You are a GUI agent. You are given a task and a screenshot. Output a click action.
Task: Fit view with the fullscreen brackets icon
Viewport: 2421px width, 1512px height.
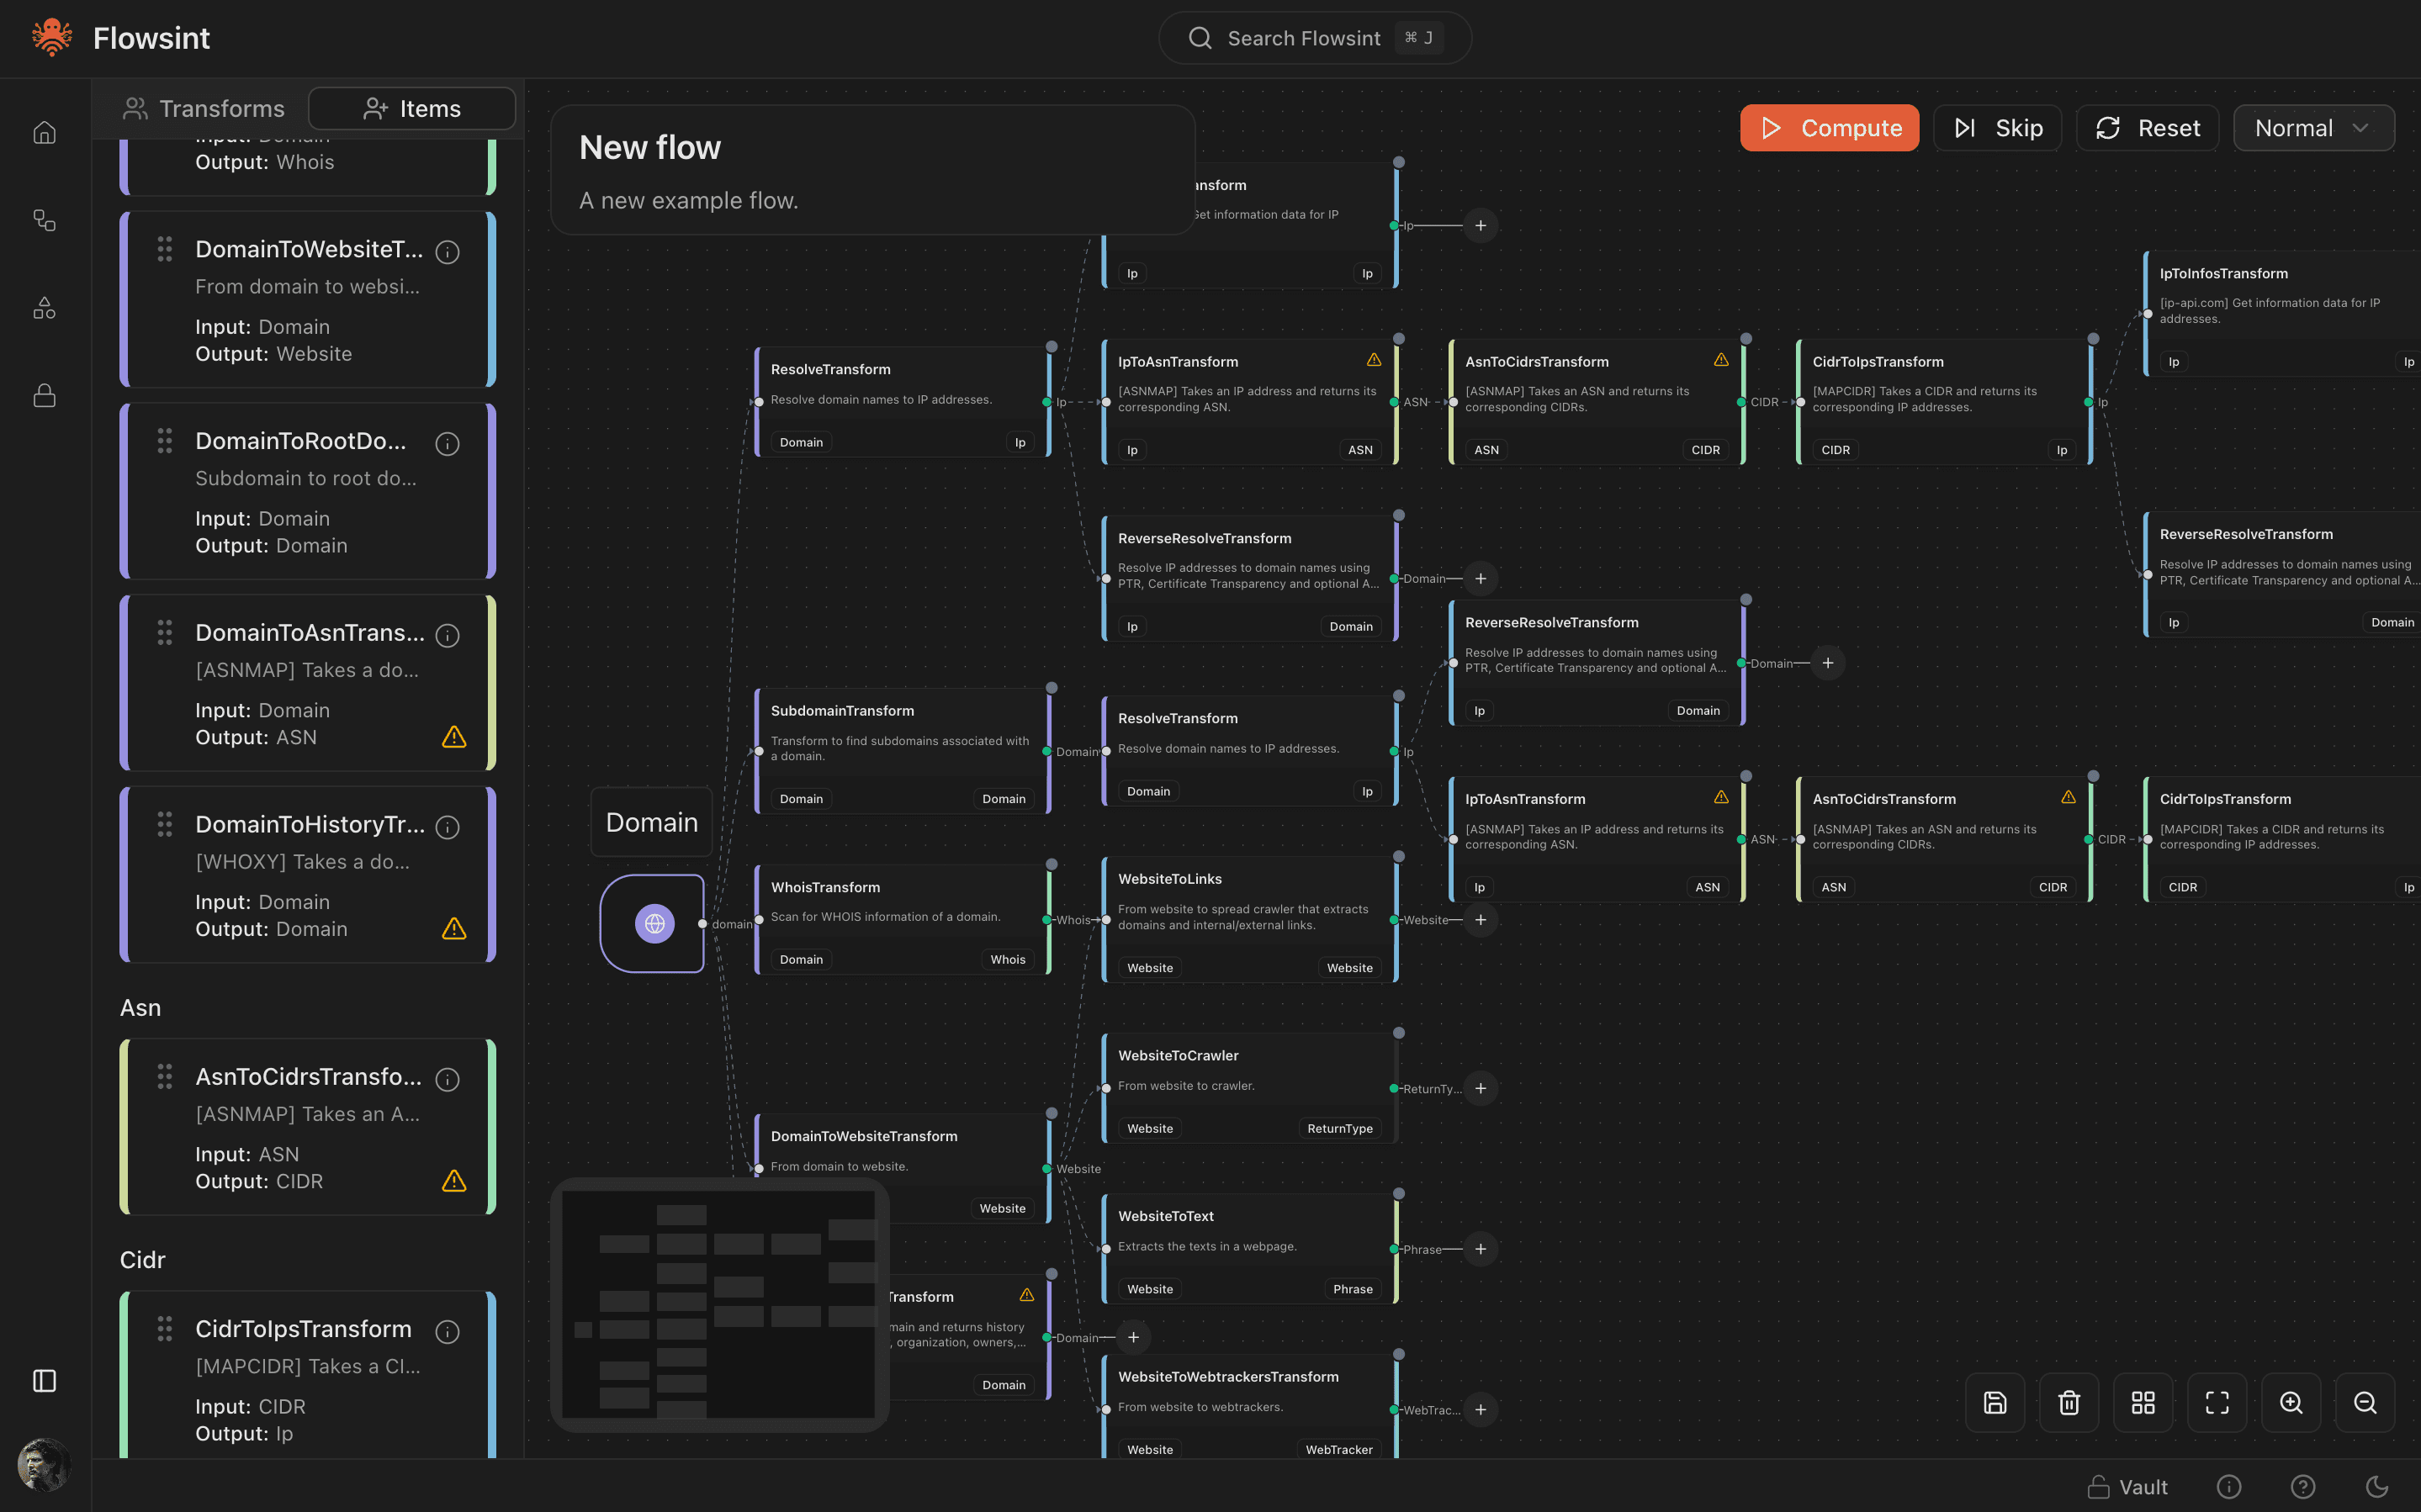click(x=2217, y=1402)
